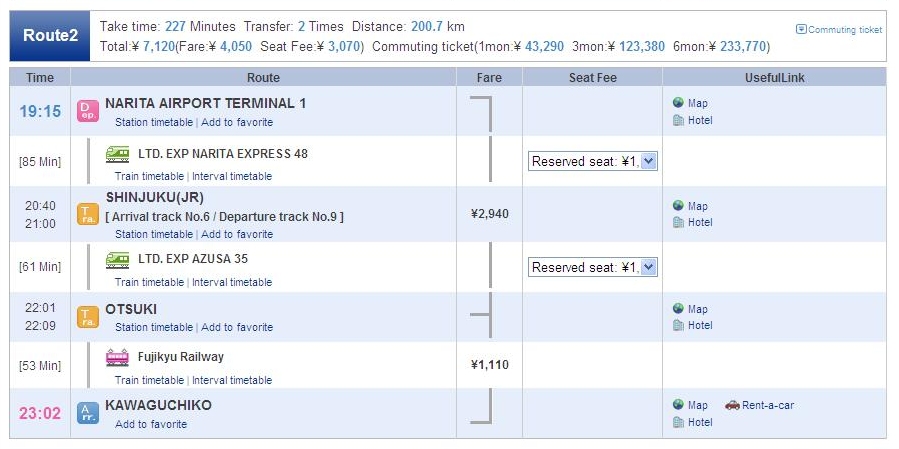Add Kawaguchiko to favorite
Screen dimensions: 899x449
(x=151, y=424)
